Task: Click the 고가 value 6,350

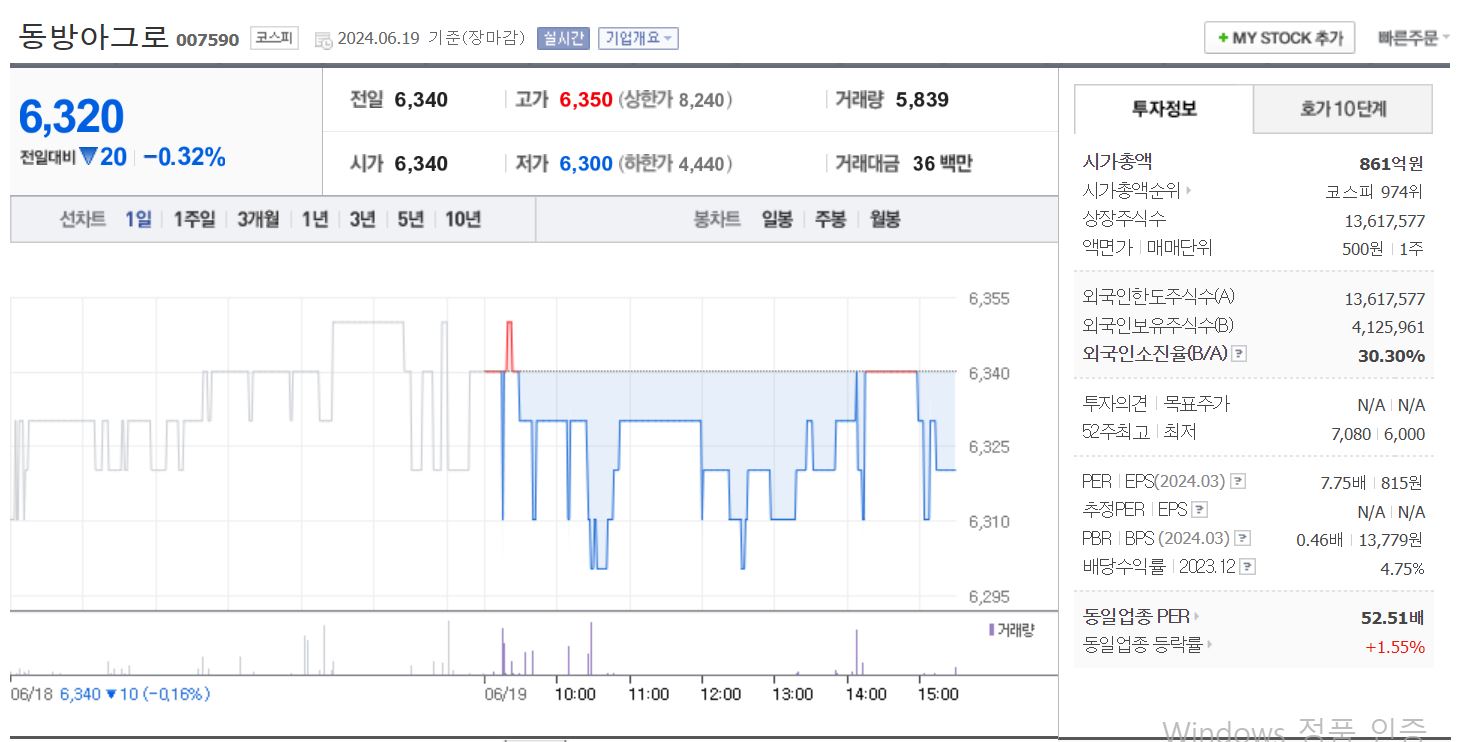Action: [x=586, y=100]
